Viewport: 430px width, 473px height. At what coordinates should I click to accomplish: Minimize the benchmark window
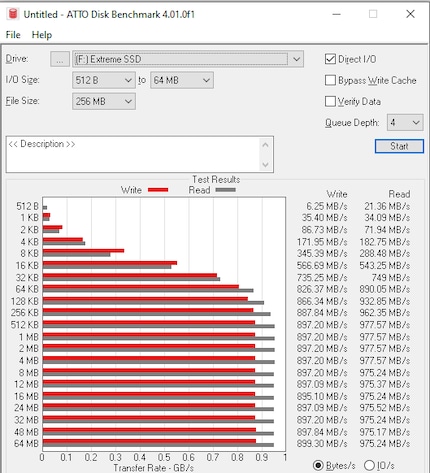tap(337, 14)
